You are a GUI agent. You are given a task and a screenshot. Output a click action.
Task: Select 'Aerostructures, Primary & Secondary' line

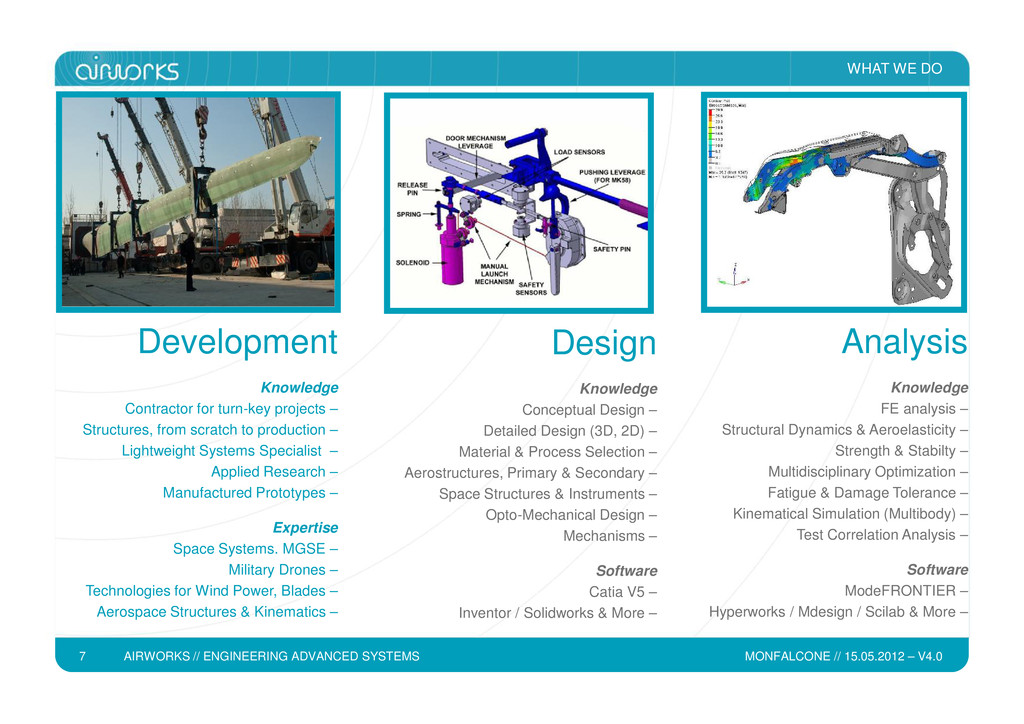pyautogui.click(x=530, y=473)
